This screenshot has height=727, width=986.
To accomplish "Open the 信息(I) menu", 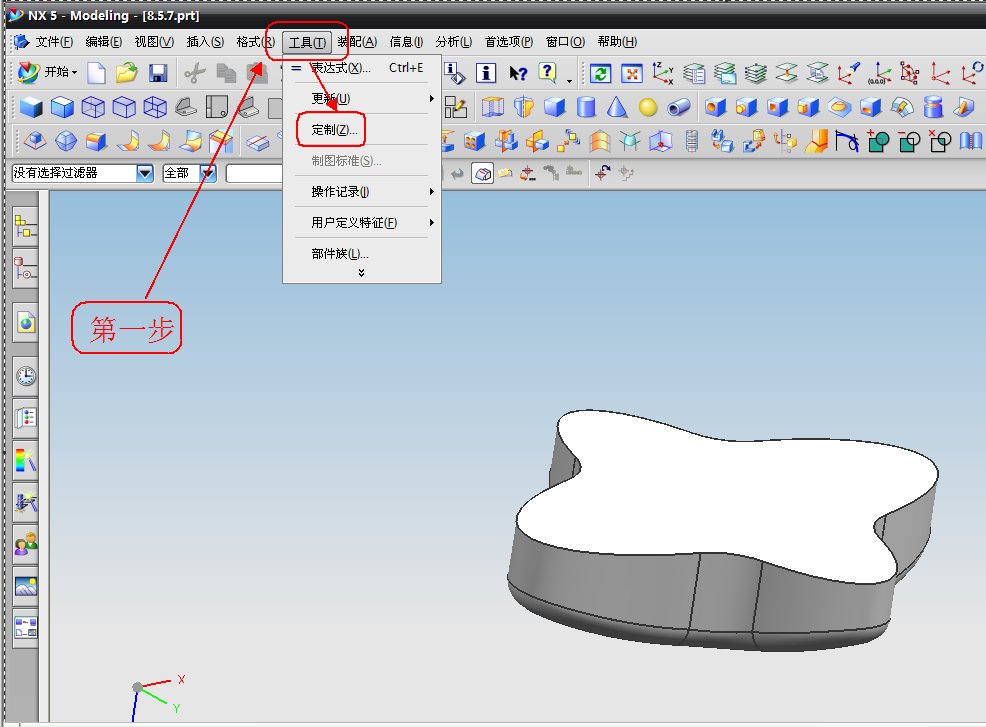I will (x=406, y=42).
